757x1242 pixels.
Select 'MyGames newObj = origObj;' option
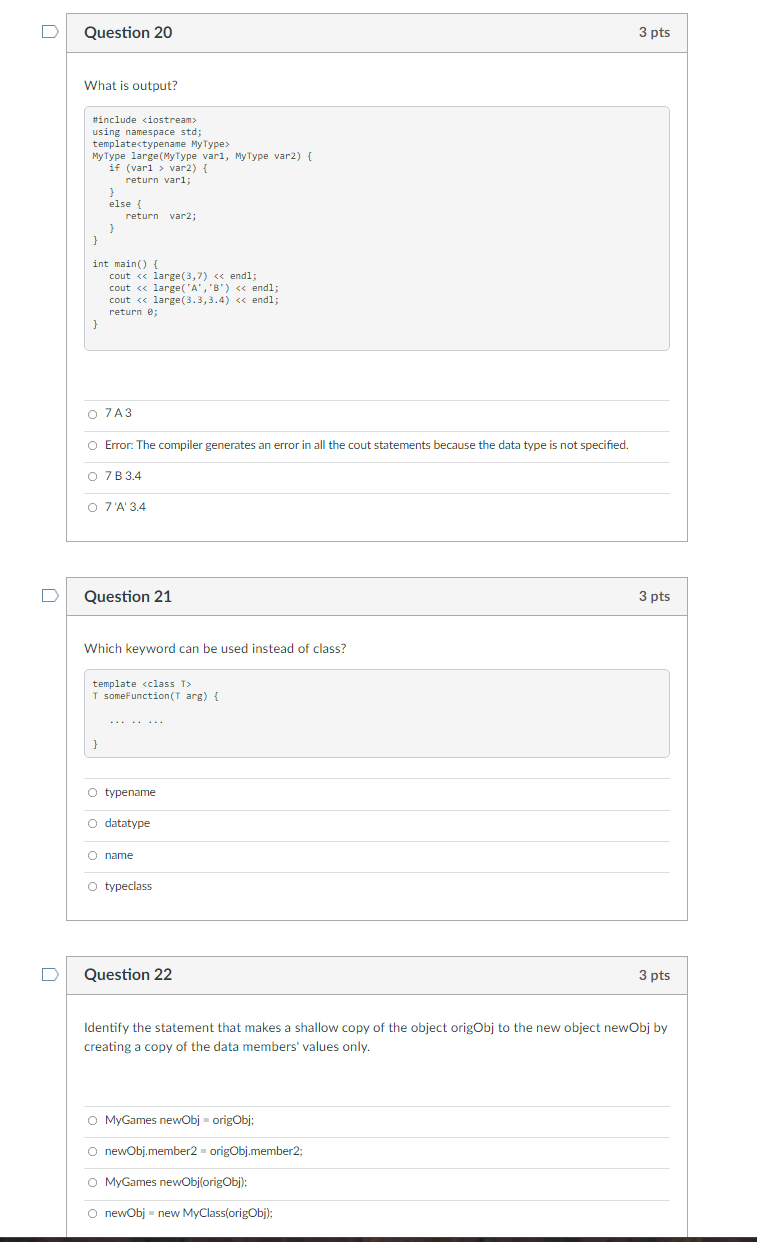pos(92,1119)
